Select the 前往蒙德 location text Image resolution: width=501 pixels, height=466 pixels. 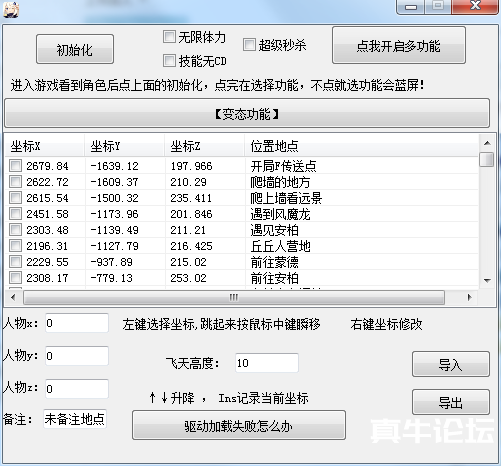275,262
